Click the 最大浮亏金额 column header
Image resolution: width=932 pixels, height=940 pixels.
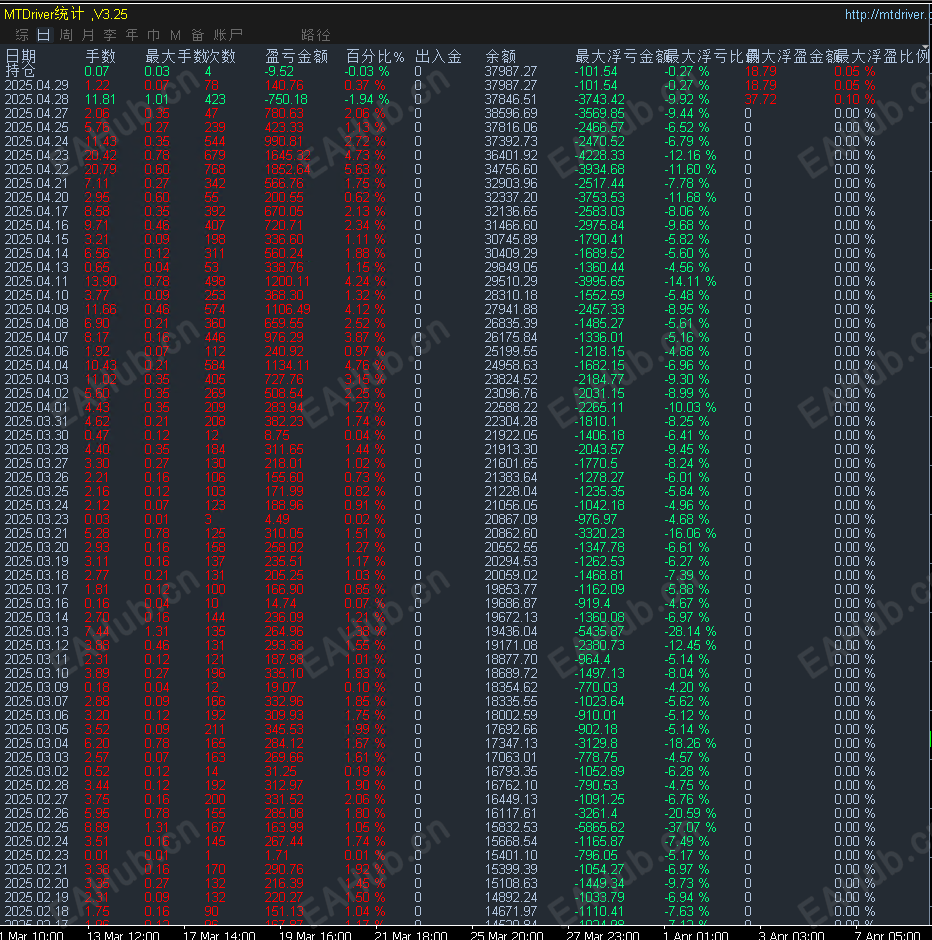(x=622, y=56)
